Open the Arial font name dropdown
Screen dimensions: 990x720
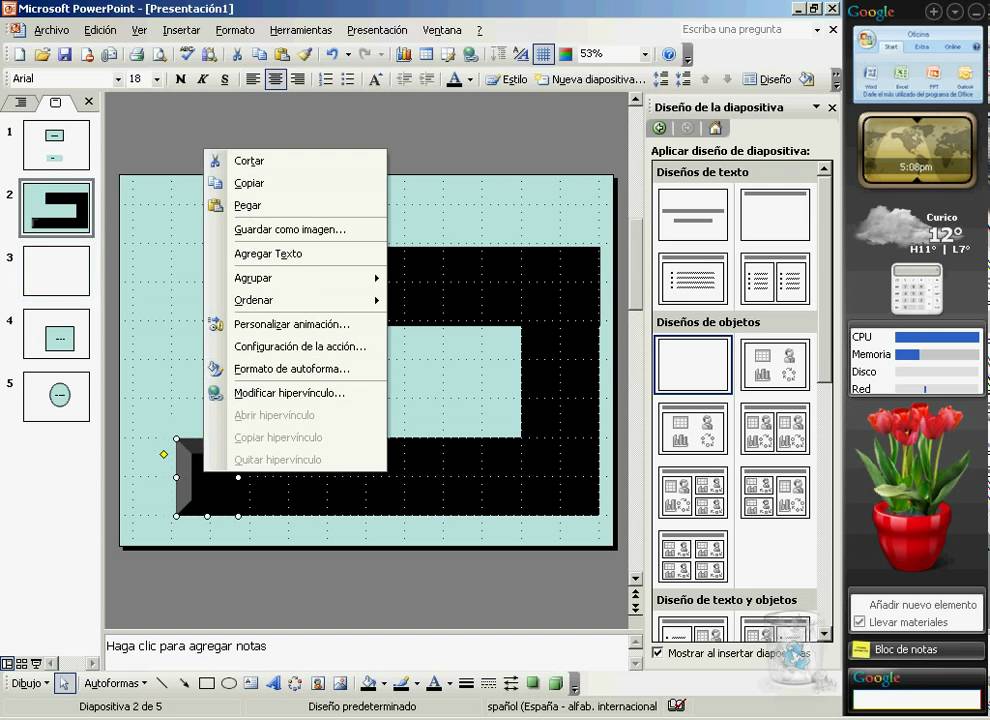(118, 79)
